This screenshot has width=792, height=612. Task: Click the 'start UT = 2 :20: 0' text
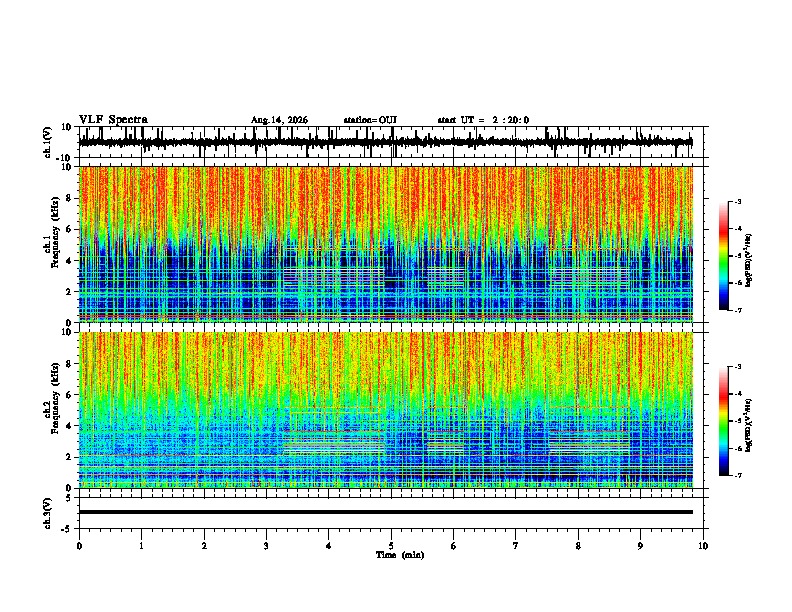(483, 120)
